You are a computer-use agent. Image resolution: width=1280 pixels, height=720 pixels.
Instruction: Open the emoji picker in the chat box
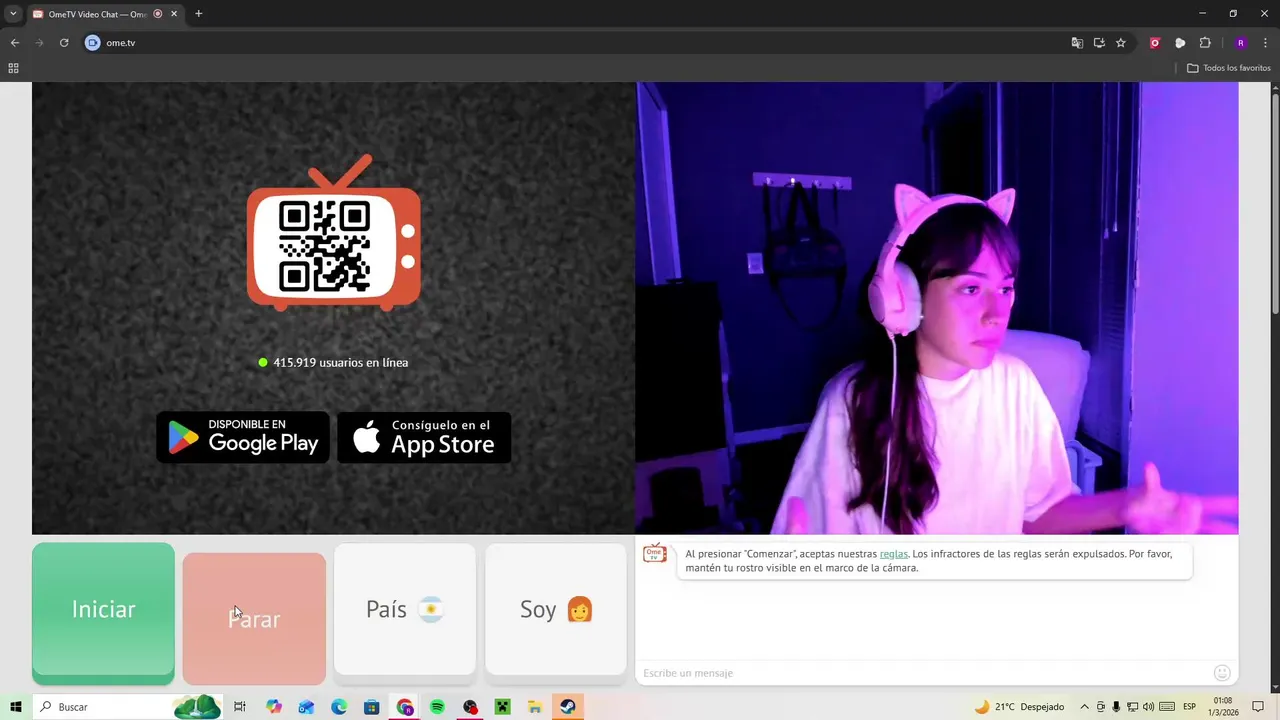click(x=1222, y=673)
